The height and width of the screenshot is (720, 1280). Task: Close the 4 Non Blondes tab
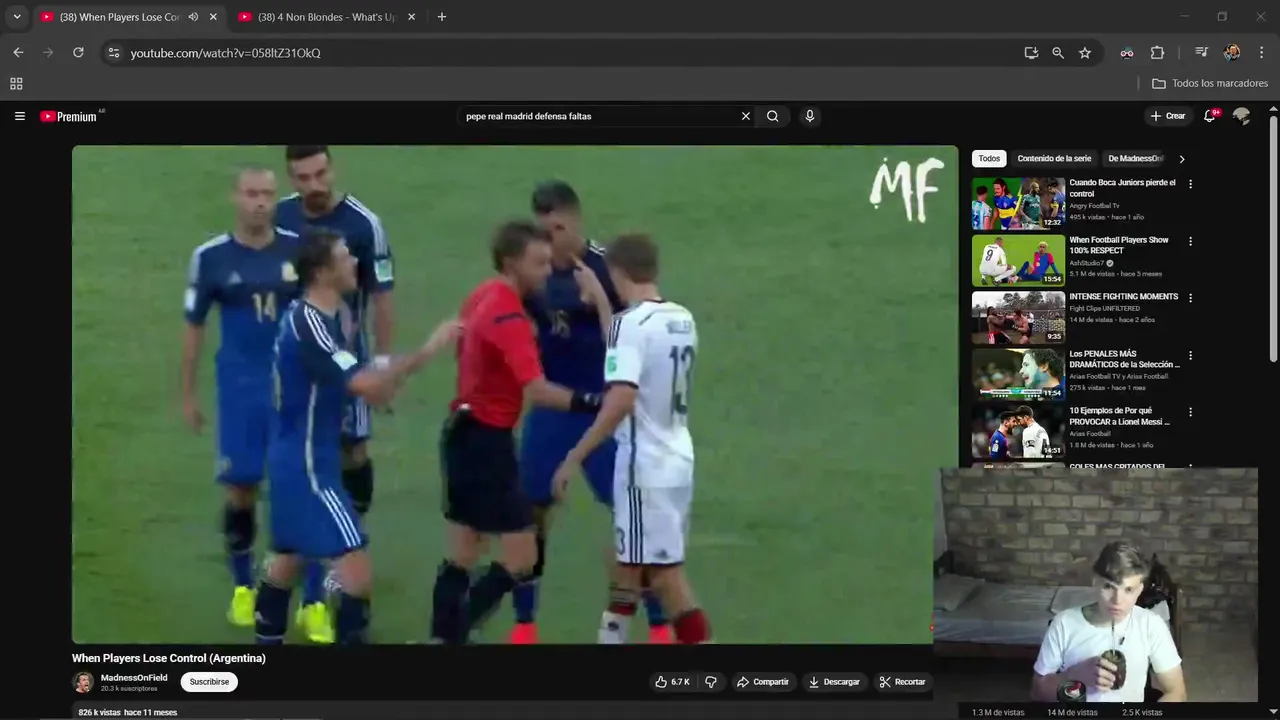(411, 17)
